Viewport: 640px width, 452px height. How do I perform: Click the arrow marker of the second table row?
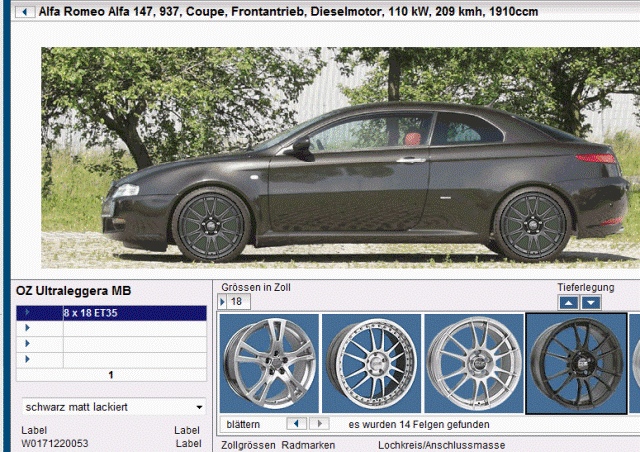[27, 328]
